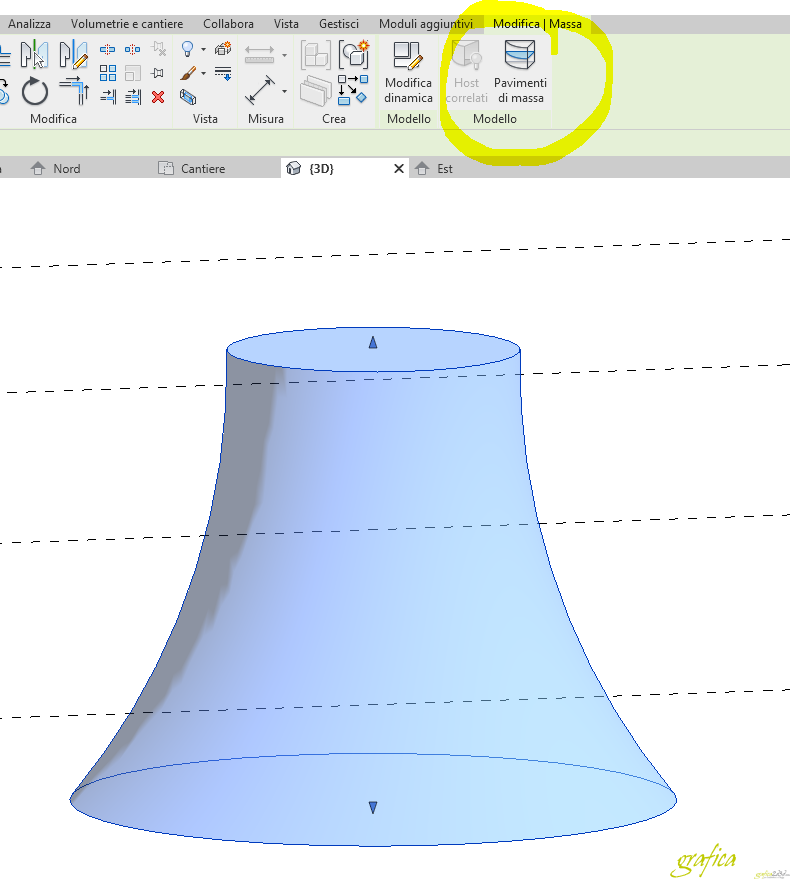Click the Create Assembly icon
This screenshot has height=879, width=790.
316,54
